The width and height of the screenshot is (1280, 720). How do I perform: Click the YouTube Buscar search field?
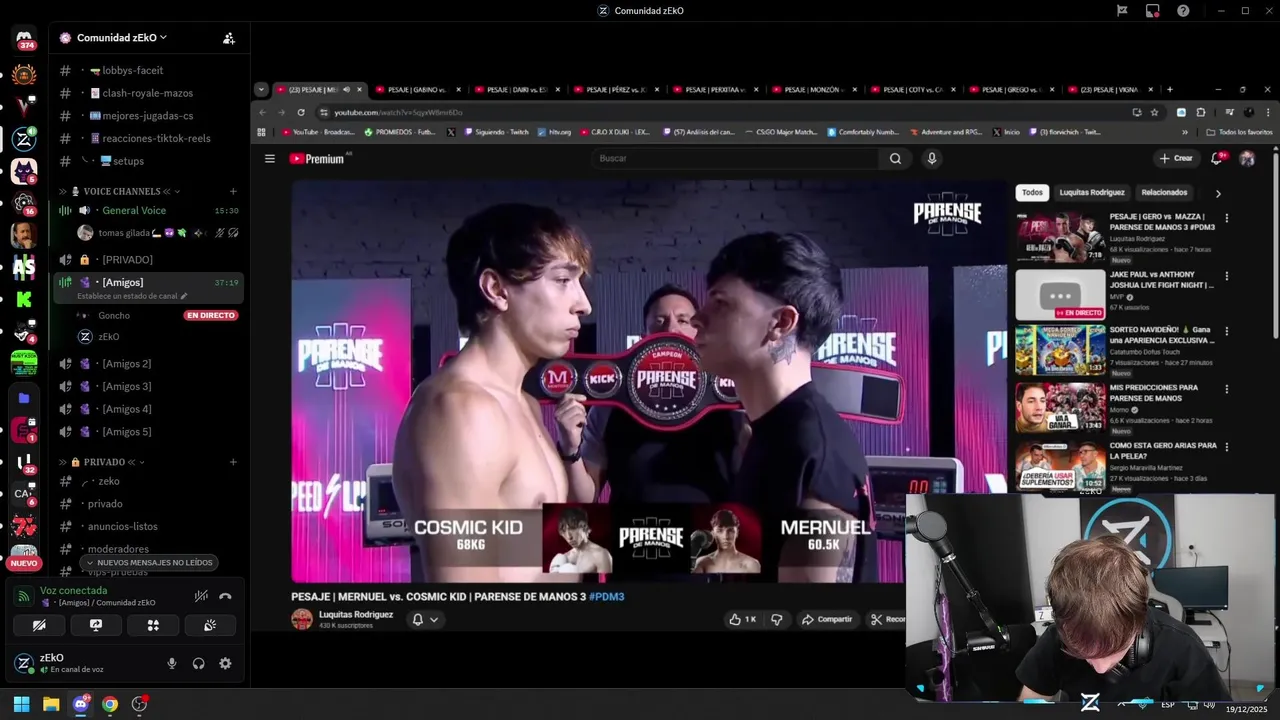(735, 158)
